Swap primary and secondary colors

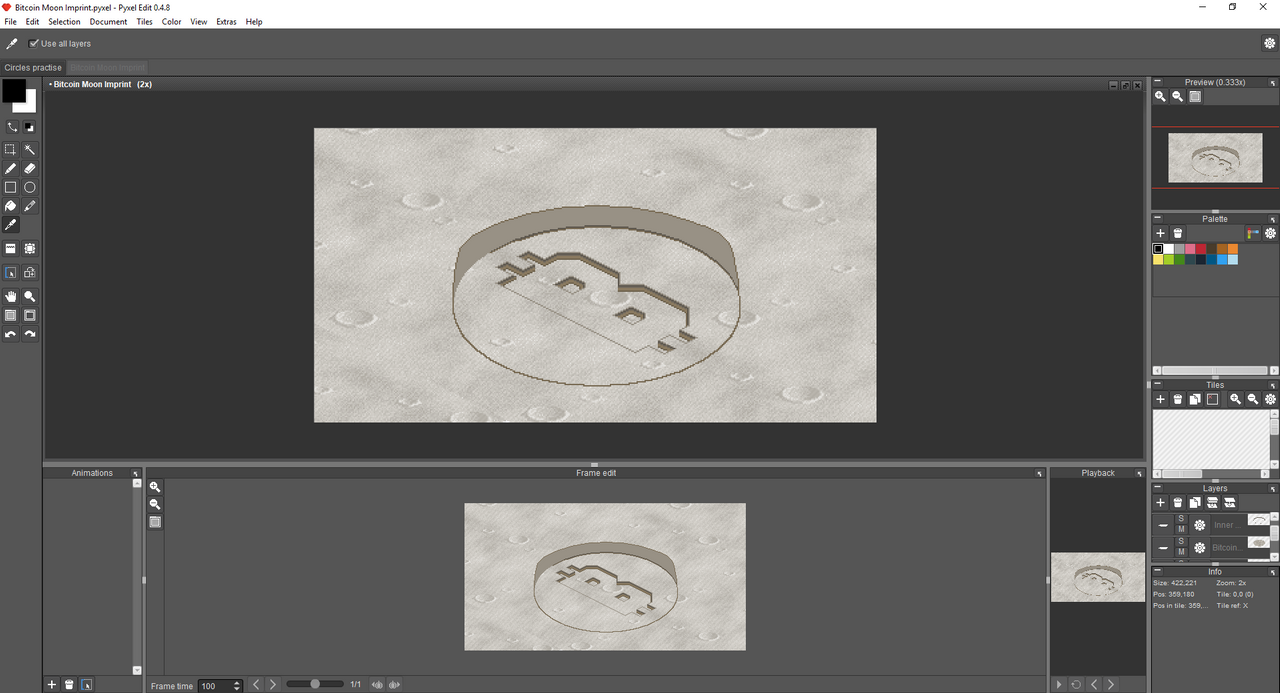point(12,127)
